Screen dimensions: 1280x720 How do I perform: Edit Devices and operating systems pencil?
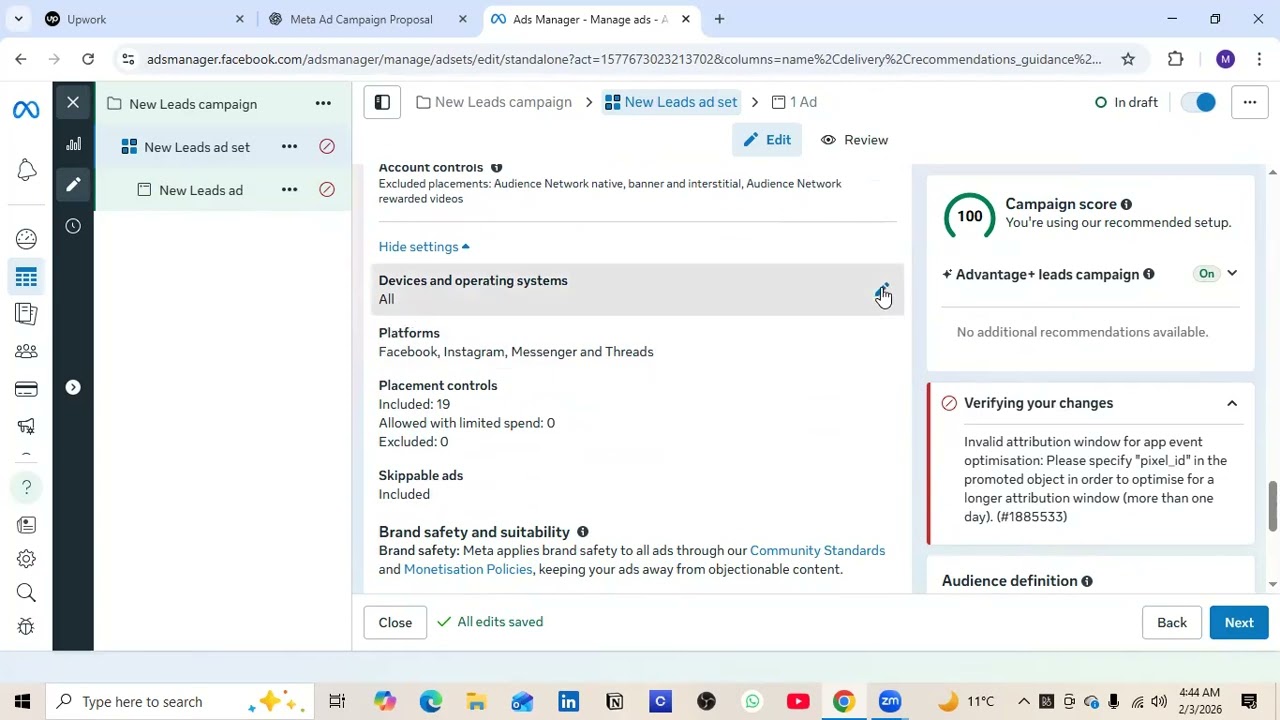[x=881, y=291]
